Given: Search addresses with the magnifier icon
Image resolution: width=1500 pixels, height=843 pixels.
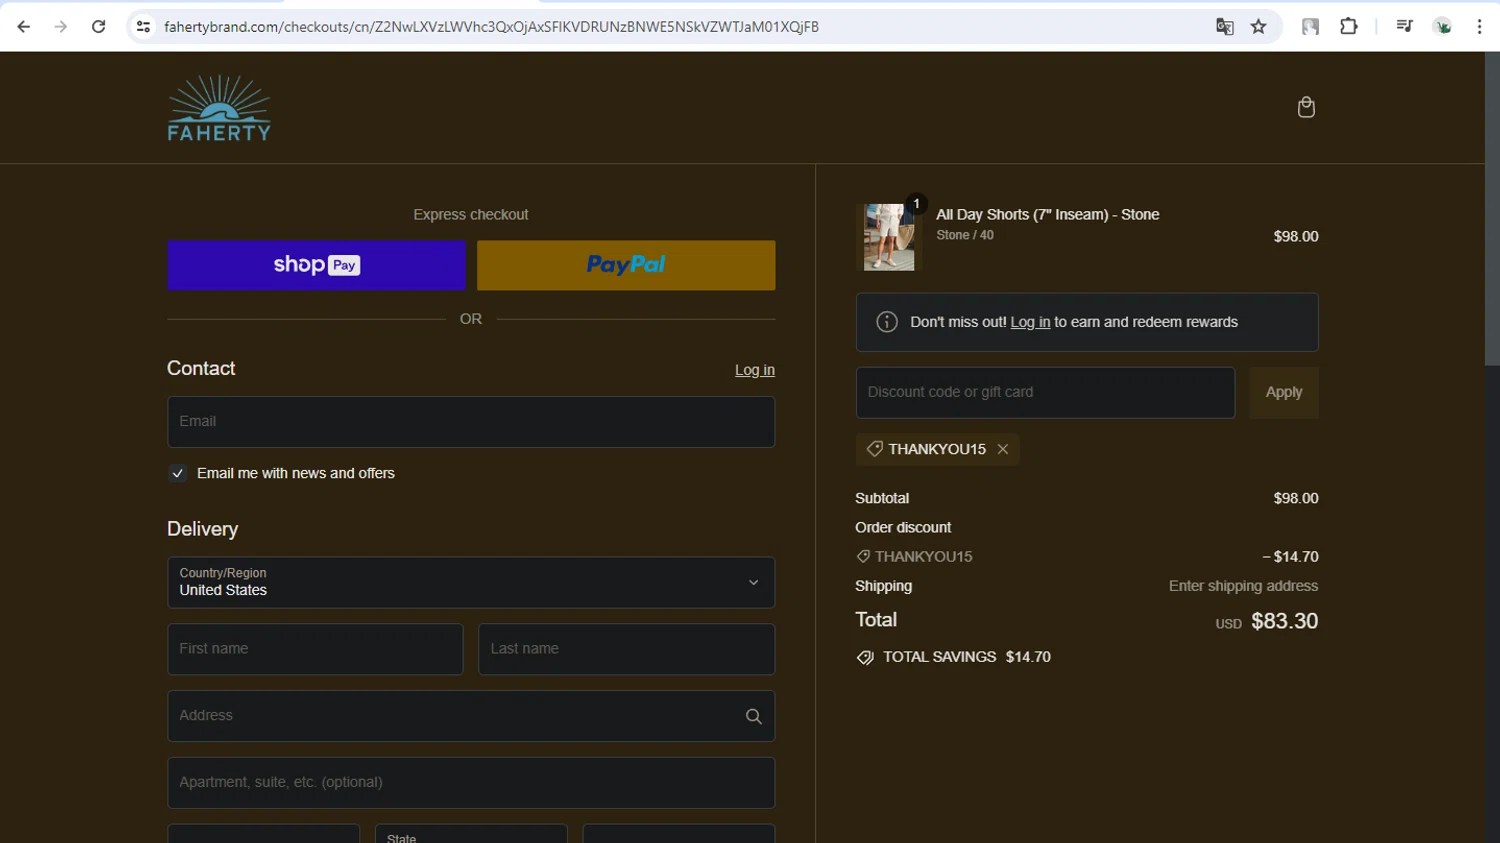Looking at the screenshot, I should click(754, 716).
